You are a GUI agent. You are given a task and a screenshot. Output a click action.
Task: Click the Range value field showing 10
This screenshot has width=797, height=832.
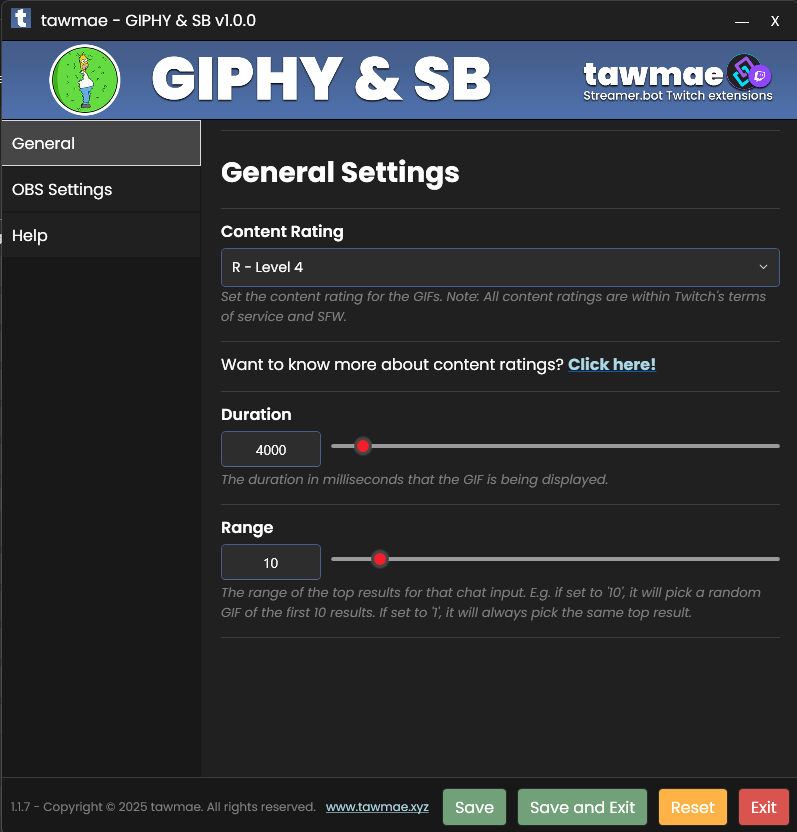pos(271,562)
